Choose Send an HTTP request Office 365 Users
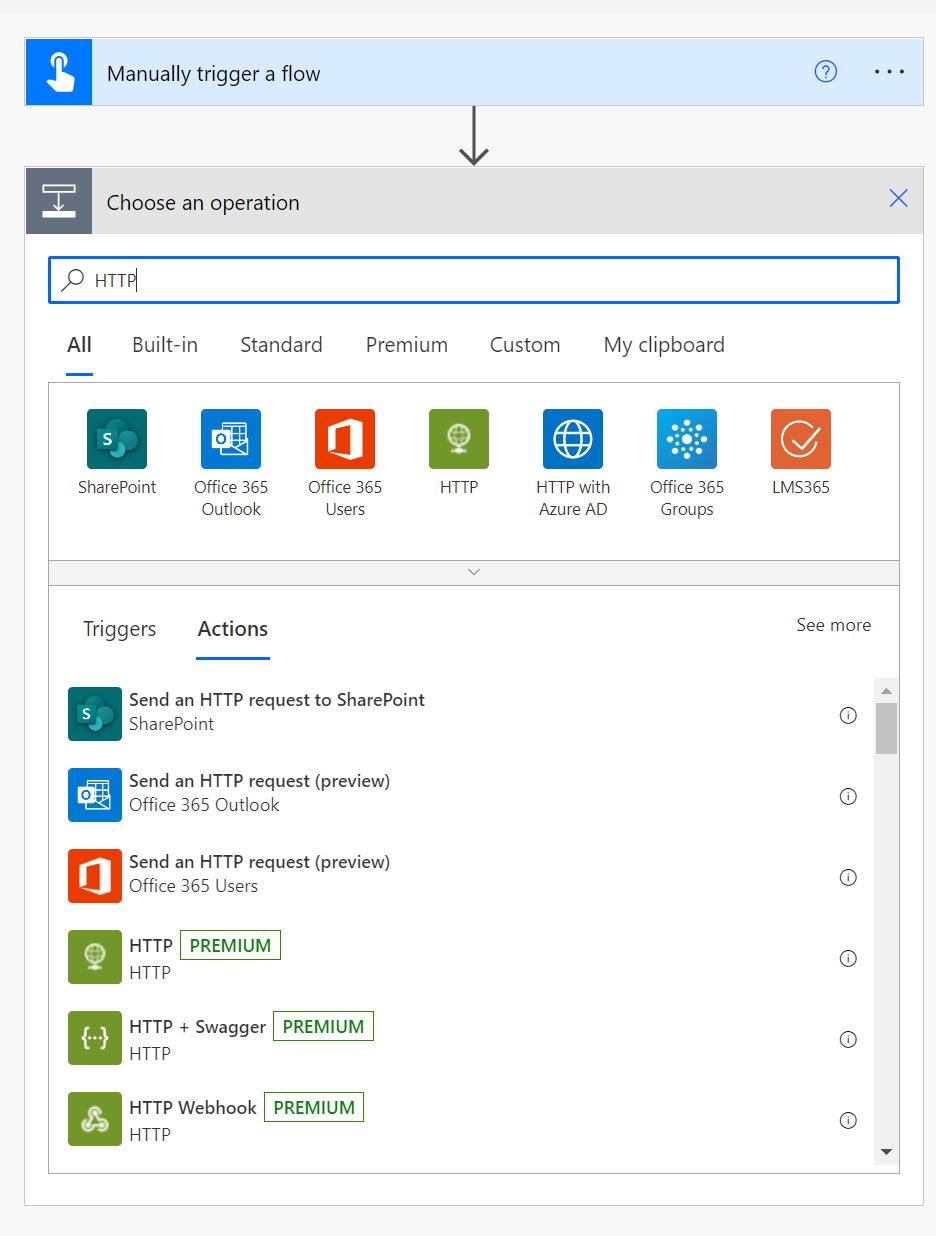Screen dimensions: 936x1236 [x=461, y=876]
